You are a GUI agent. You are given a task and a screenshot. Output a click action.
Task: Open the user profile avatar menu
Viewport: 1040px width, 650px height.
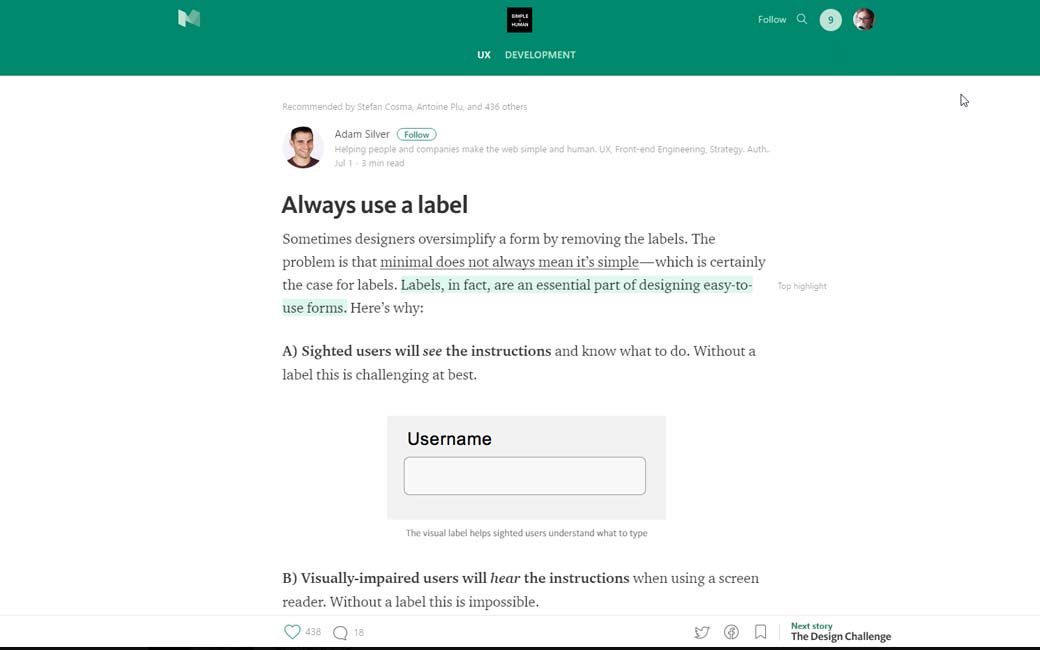point(864,20)
